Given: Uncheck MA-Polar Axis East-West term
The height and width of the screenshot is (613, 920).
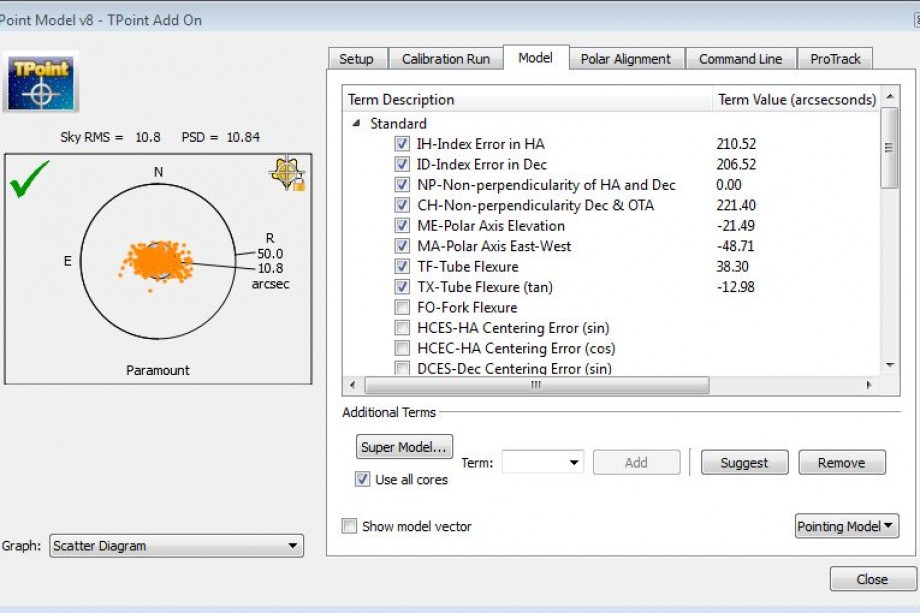Looking at the screenshot, I should (x=402, y=246).
